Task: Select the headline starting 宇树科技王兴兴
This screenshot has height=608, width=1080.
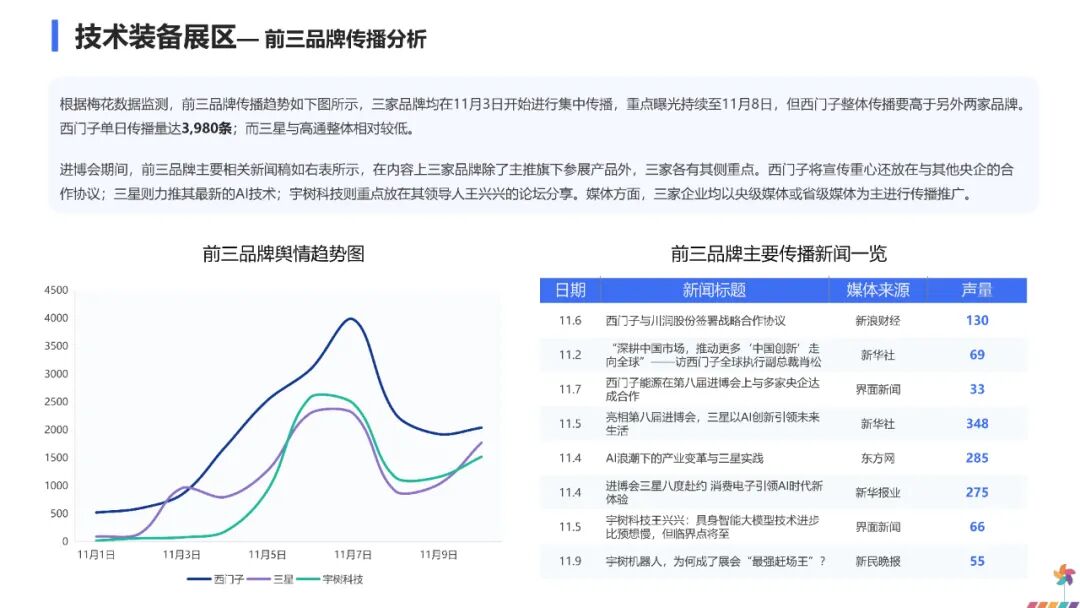Action: pos(713,527)
